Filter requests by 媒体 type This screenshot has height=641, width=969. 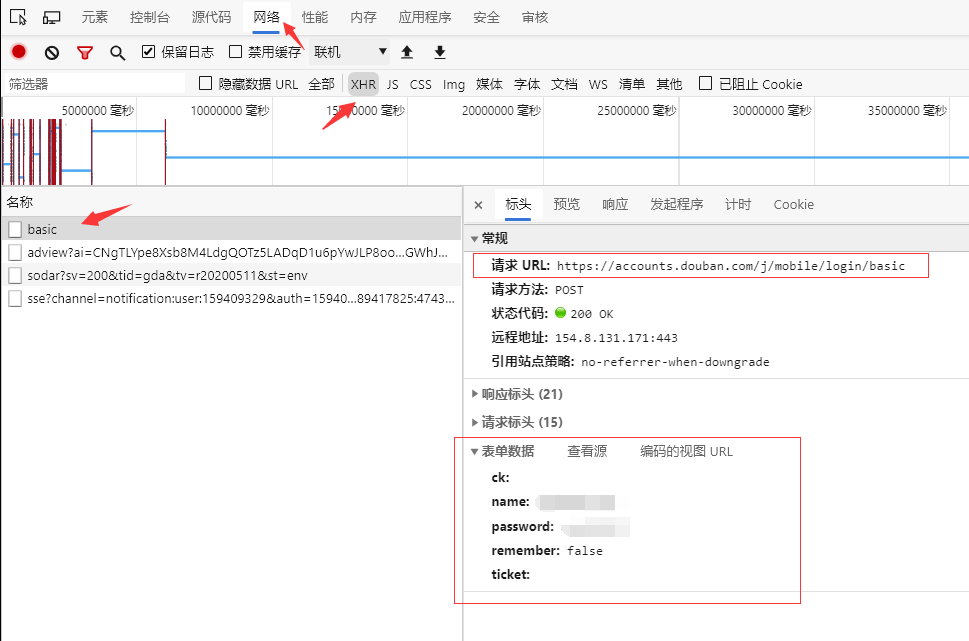(x=489, y=84)
